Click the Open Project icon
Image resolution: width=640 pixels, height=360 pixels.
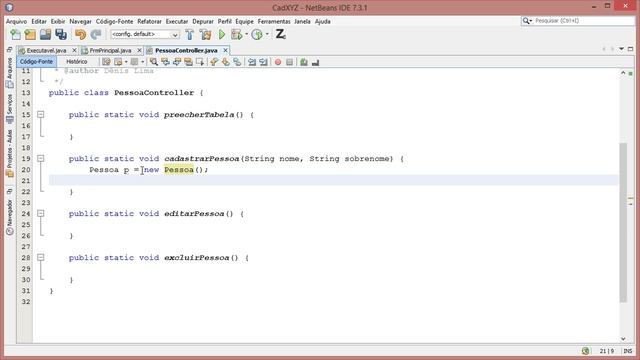click(45, 34)
